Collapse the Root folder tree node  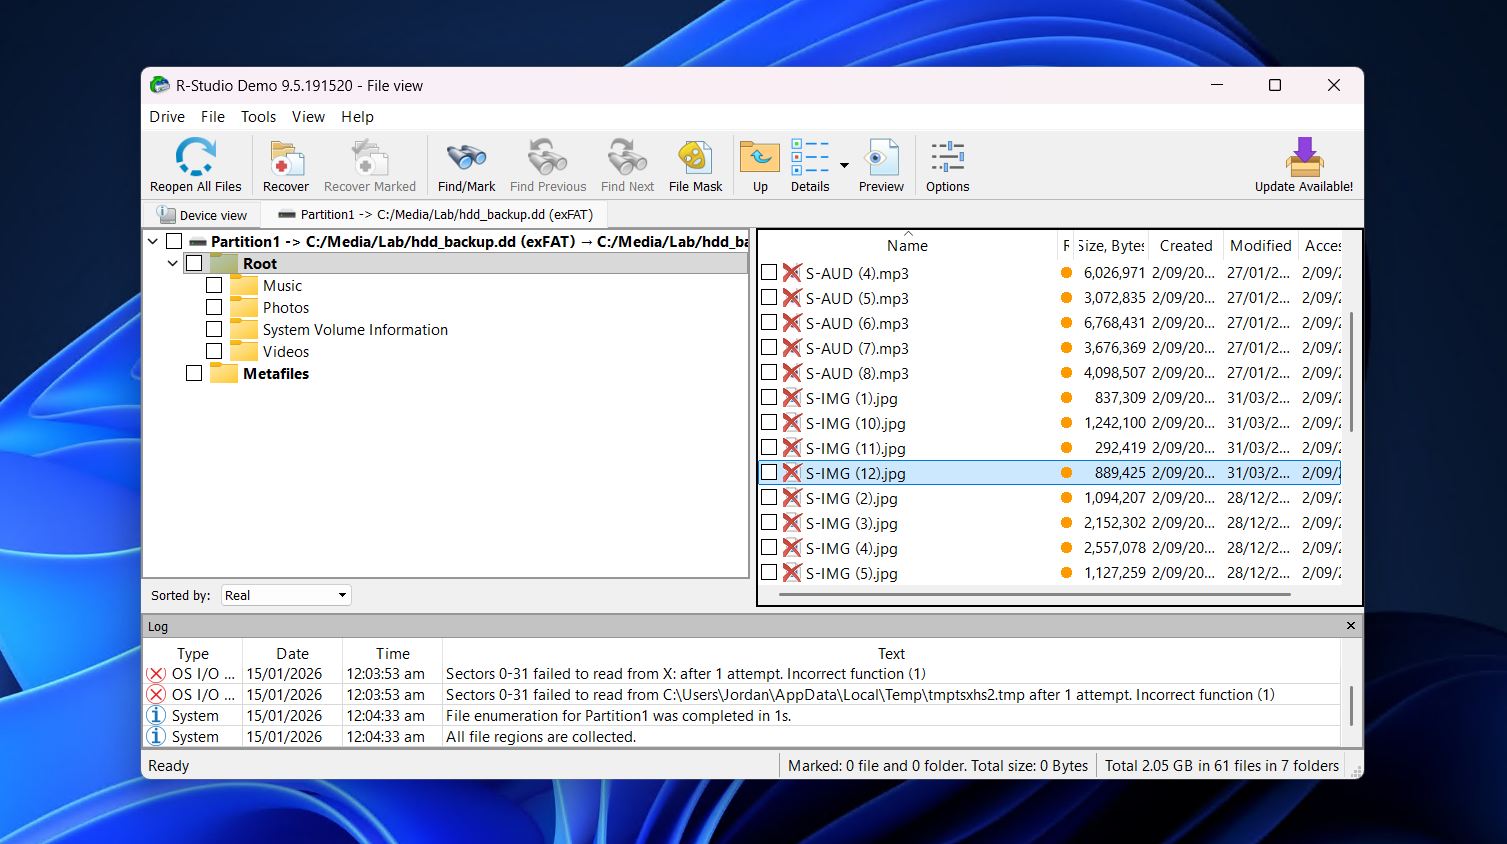point(172,263)
